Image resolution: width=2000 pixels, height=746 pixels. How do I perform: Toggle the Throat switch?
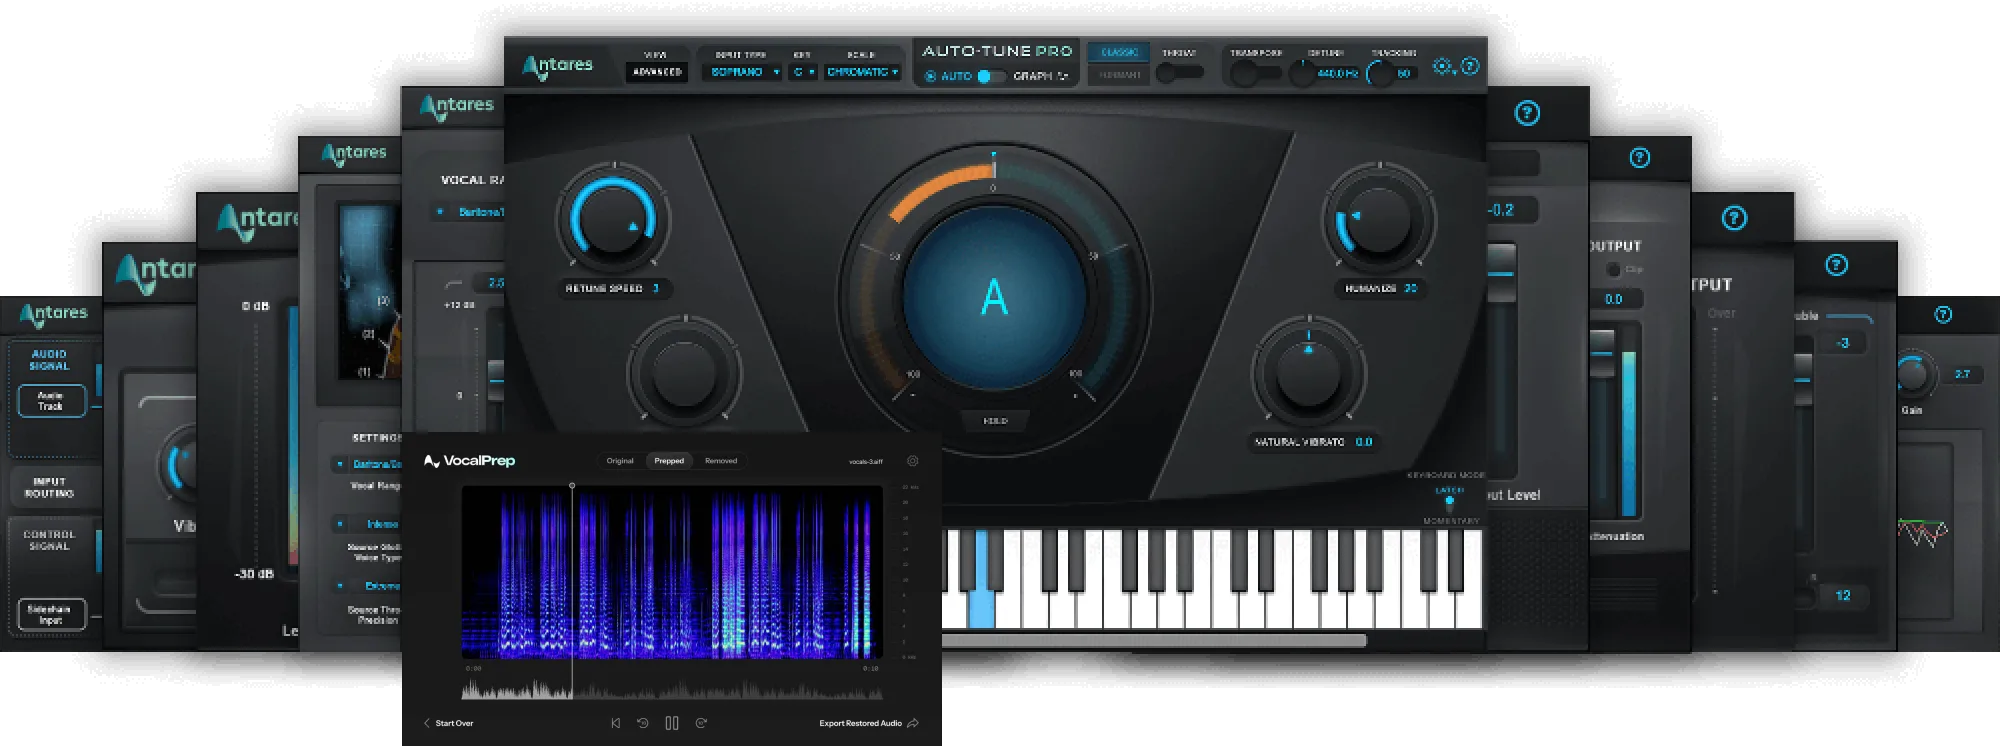point(1178,73)
